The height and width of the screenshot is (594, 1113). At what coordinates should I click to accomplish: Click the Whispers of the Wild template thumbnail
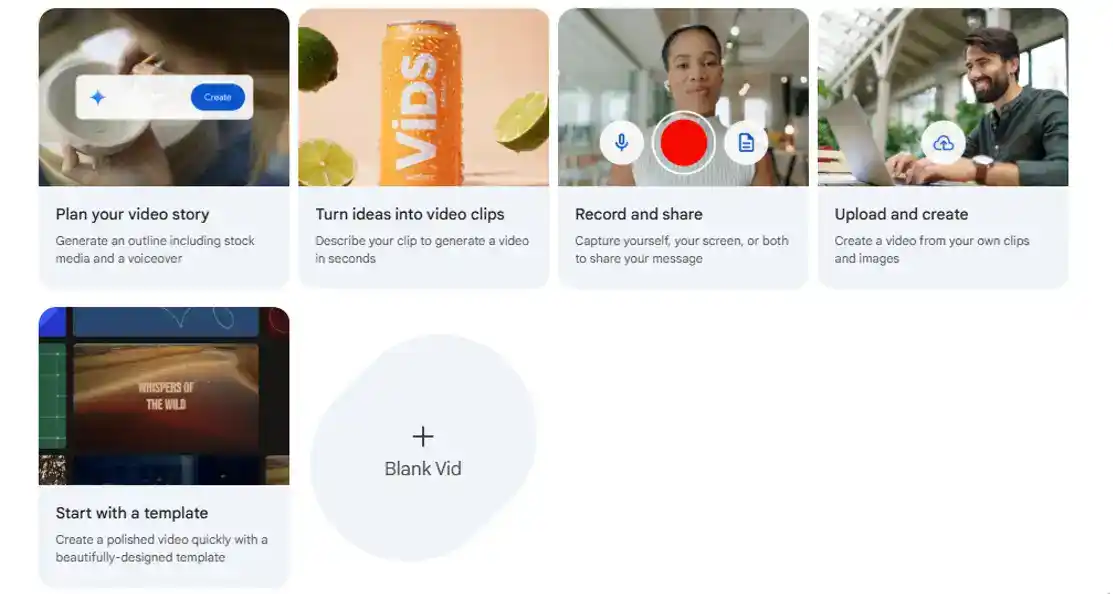pos(164,396)
